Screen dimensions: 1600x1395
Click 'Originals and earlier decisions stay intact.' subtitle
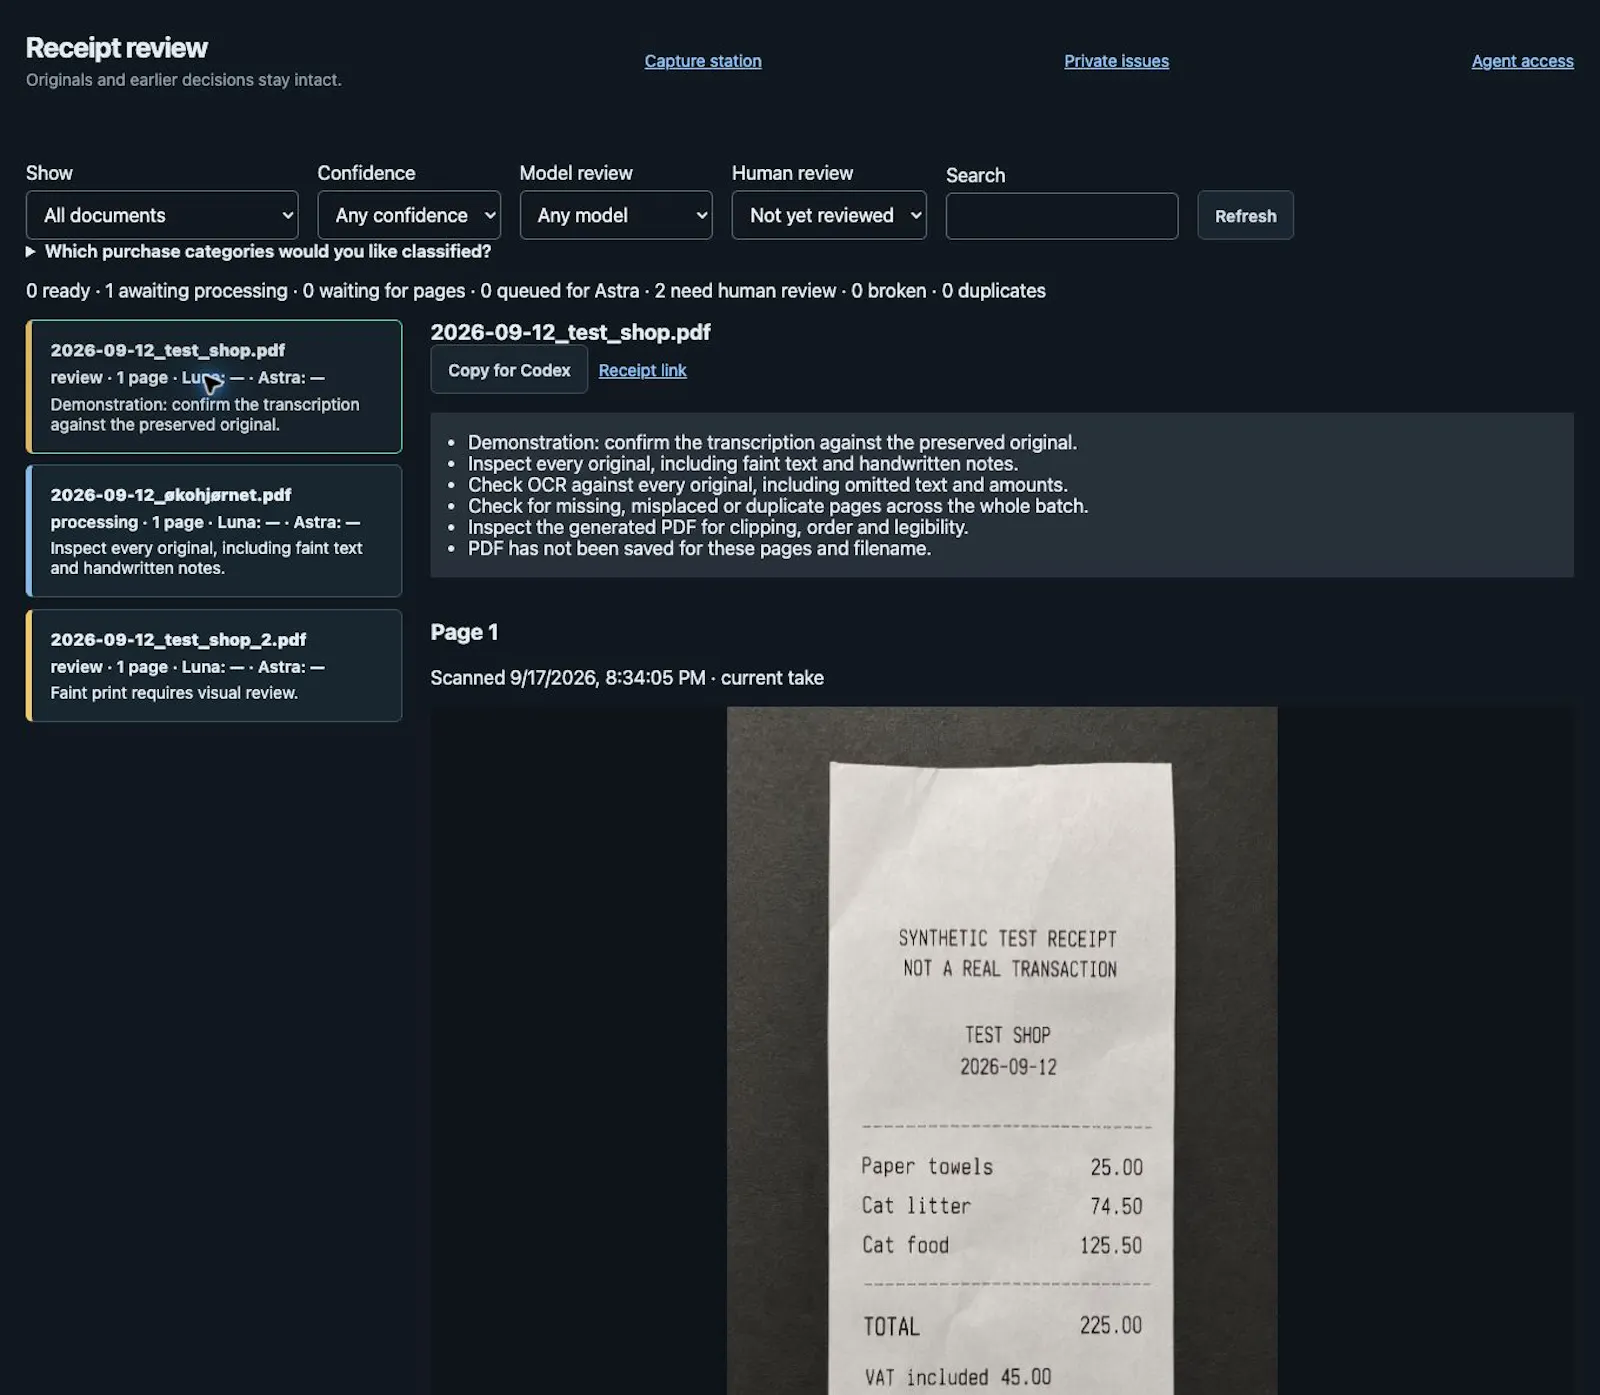[184, 80]
